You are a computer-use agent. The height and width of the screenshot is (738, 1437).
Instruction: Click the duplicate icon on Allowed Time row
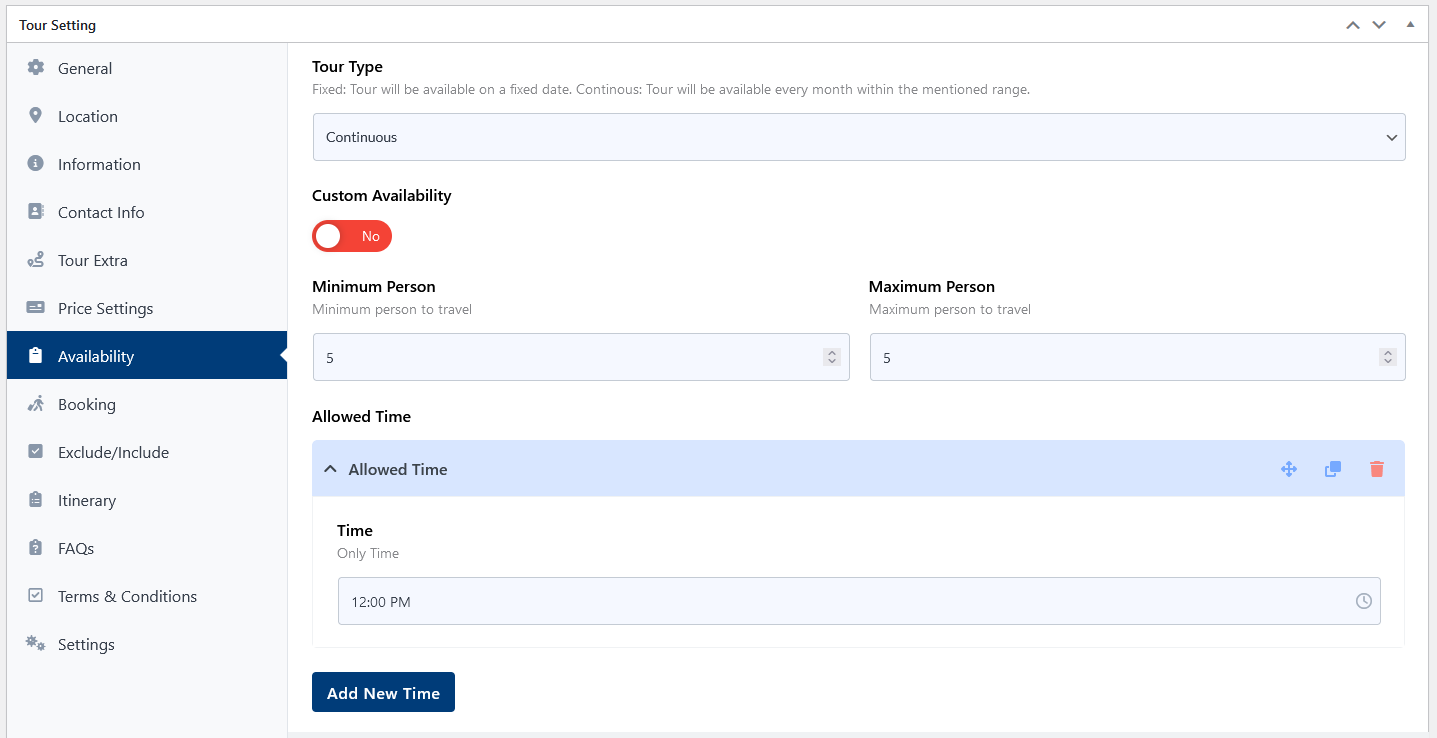pyautogui.click(x=1332, y=469)
